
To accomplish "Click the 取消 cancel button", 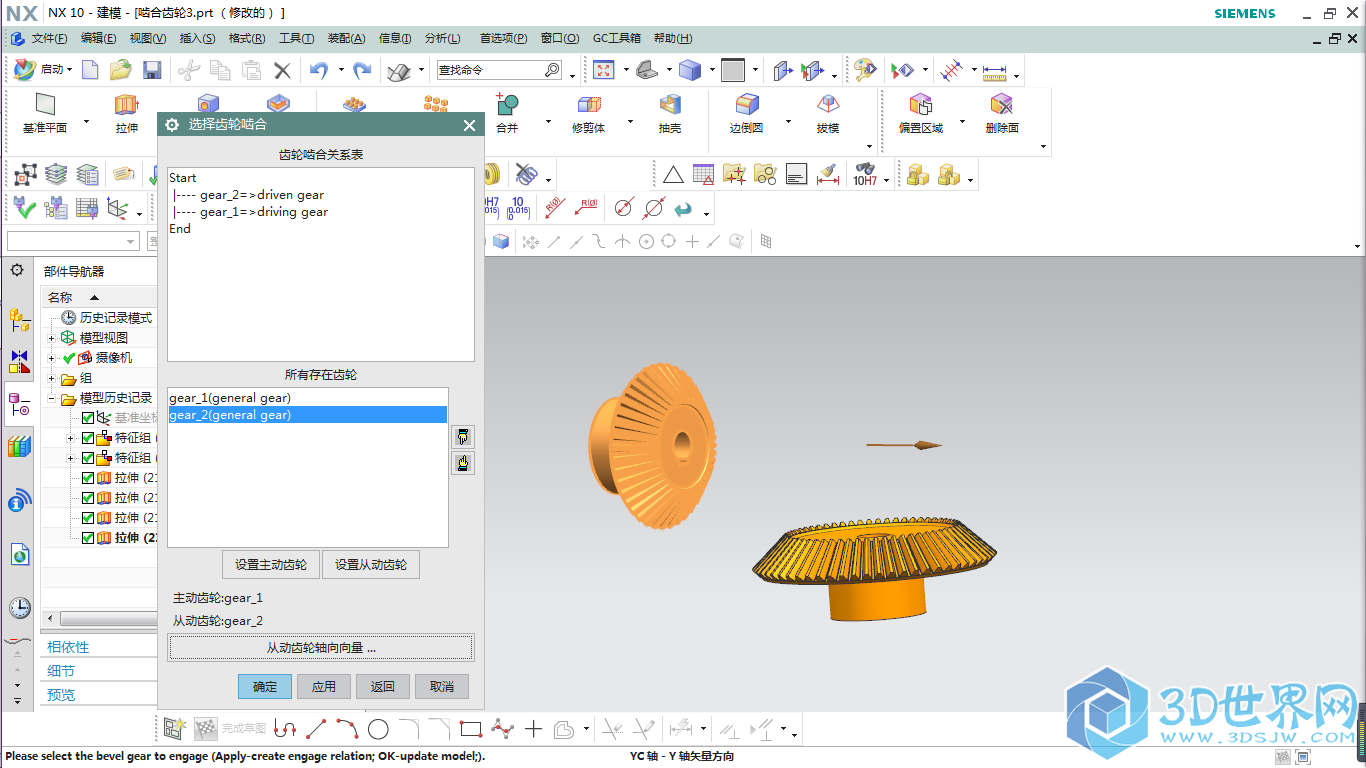I will click(x=442, y=687).
